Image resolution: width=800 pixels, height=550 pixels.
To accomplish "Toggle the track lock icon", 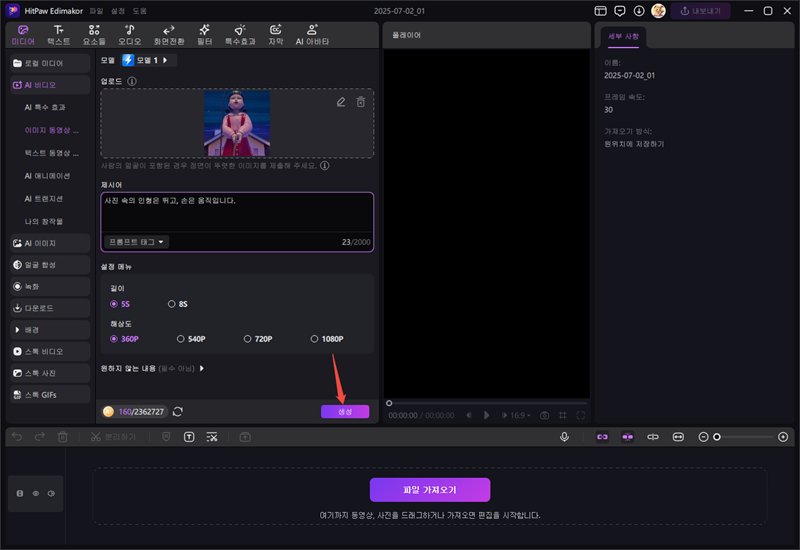I will tap(20, 493).
